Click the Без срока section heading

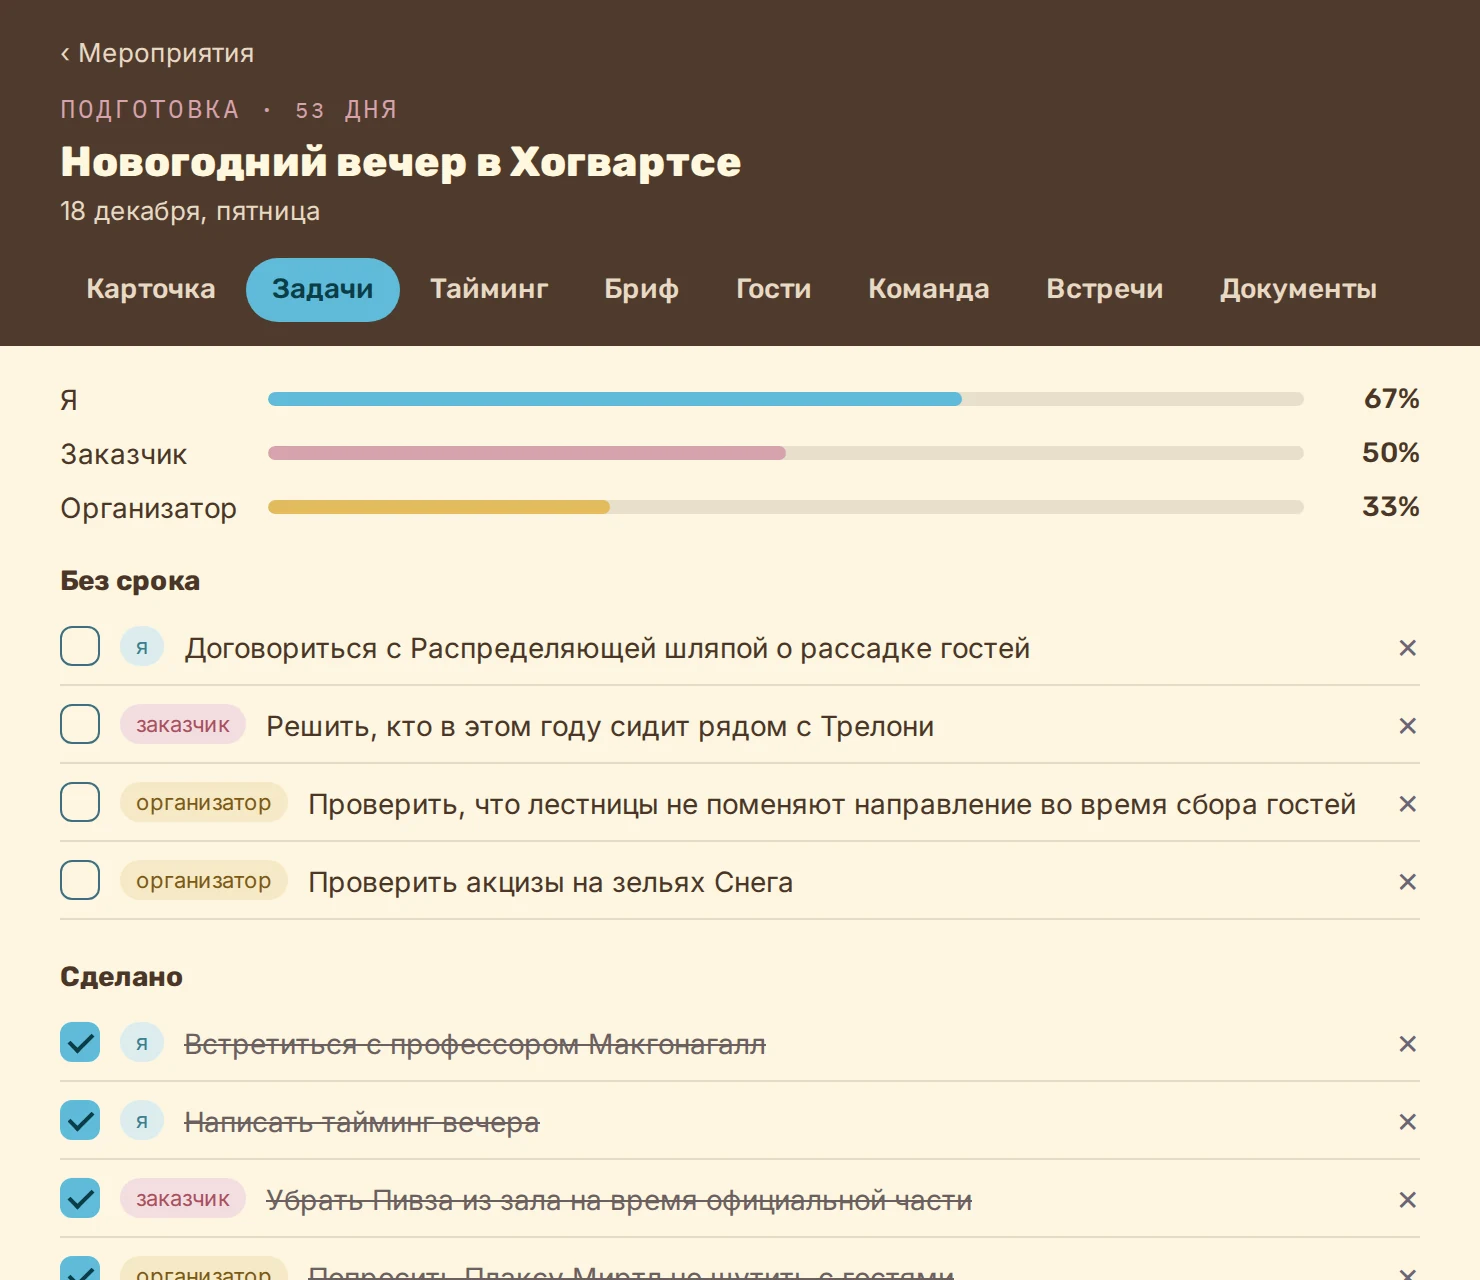pos(130,581)
